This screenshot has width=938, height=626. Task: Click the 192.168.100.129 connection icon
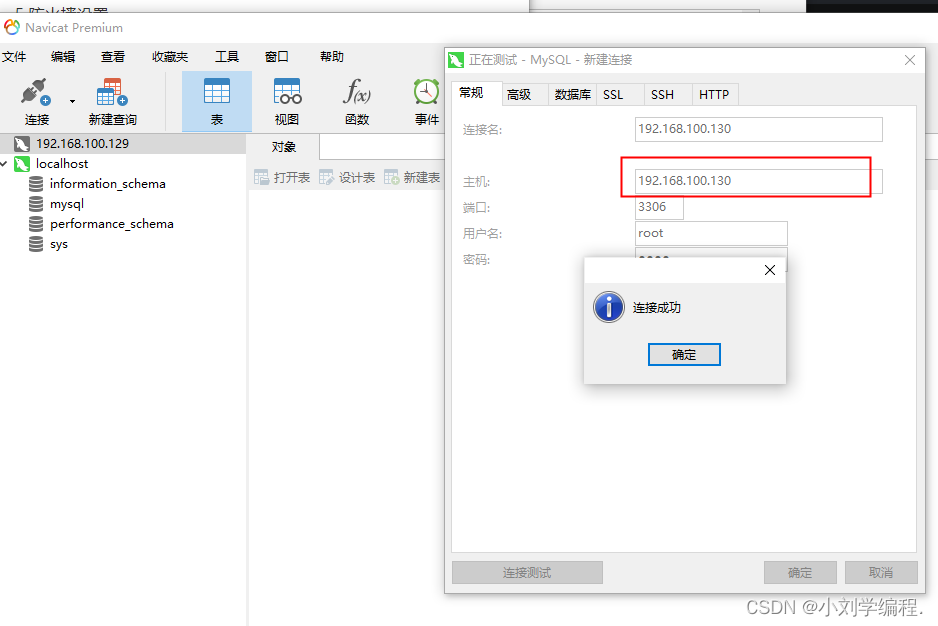22,144
